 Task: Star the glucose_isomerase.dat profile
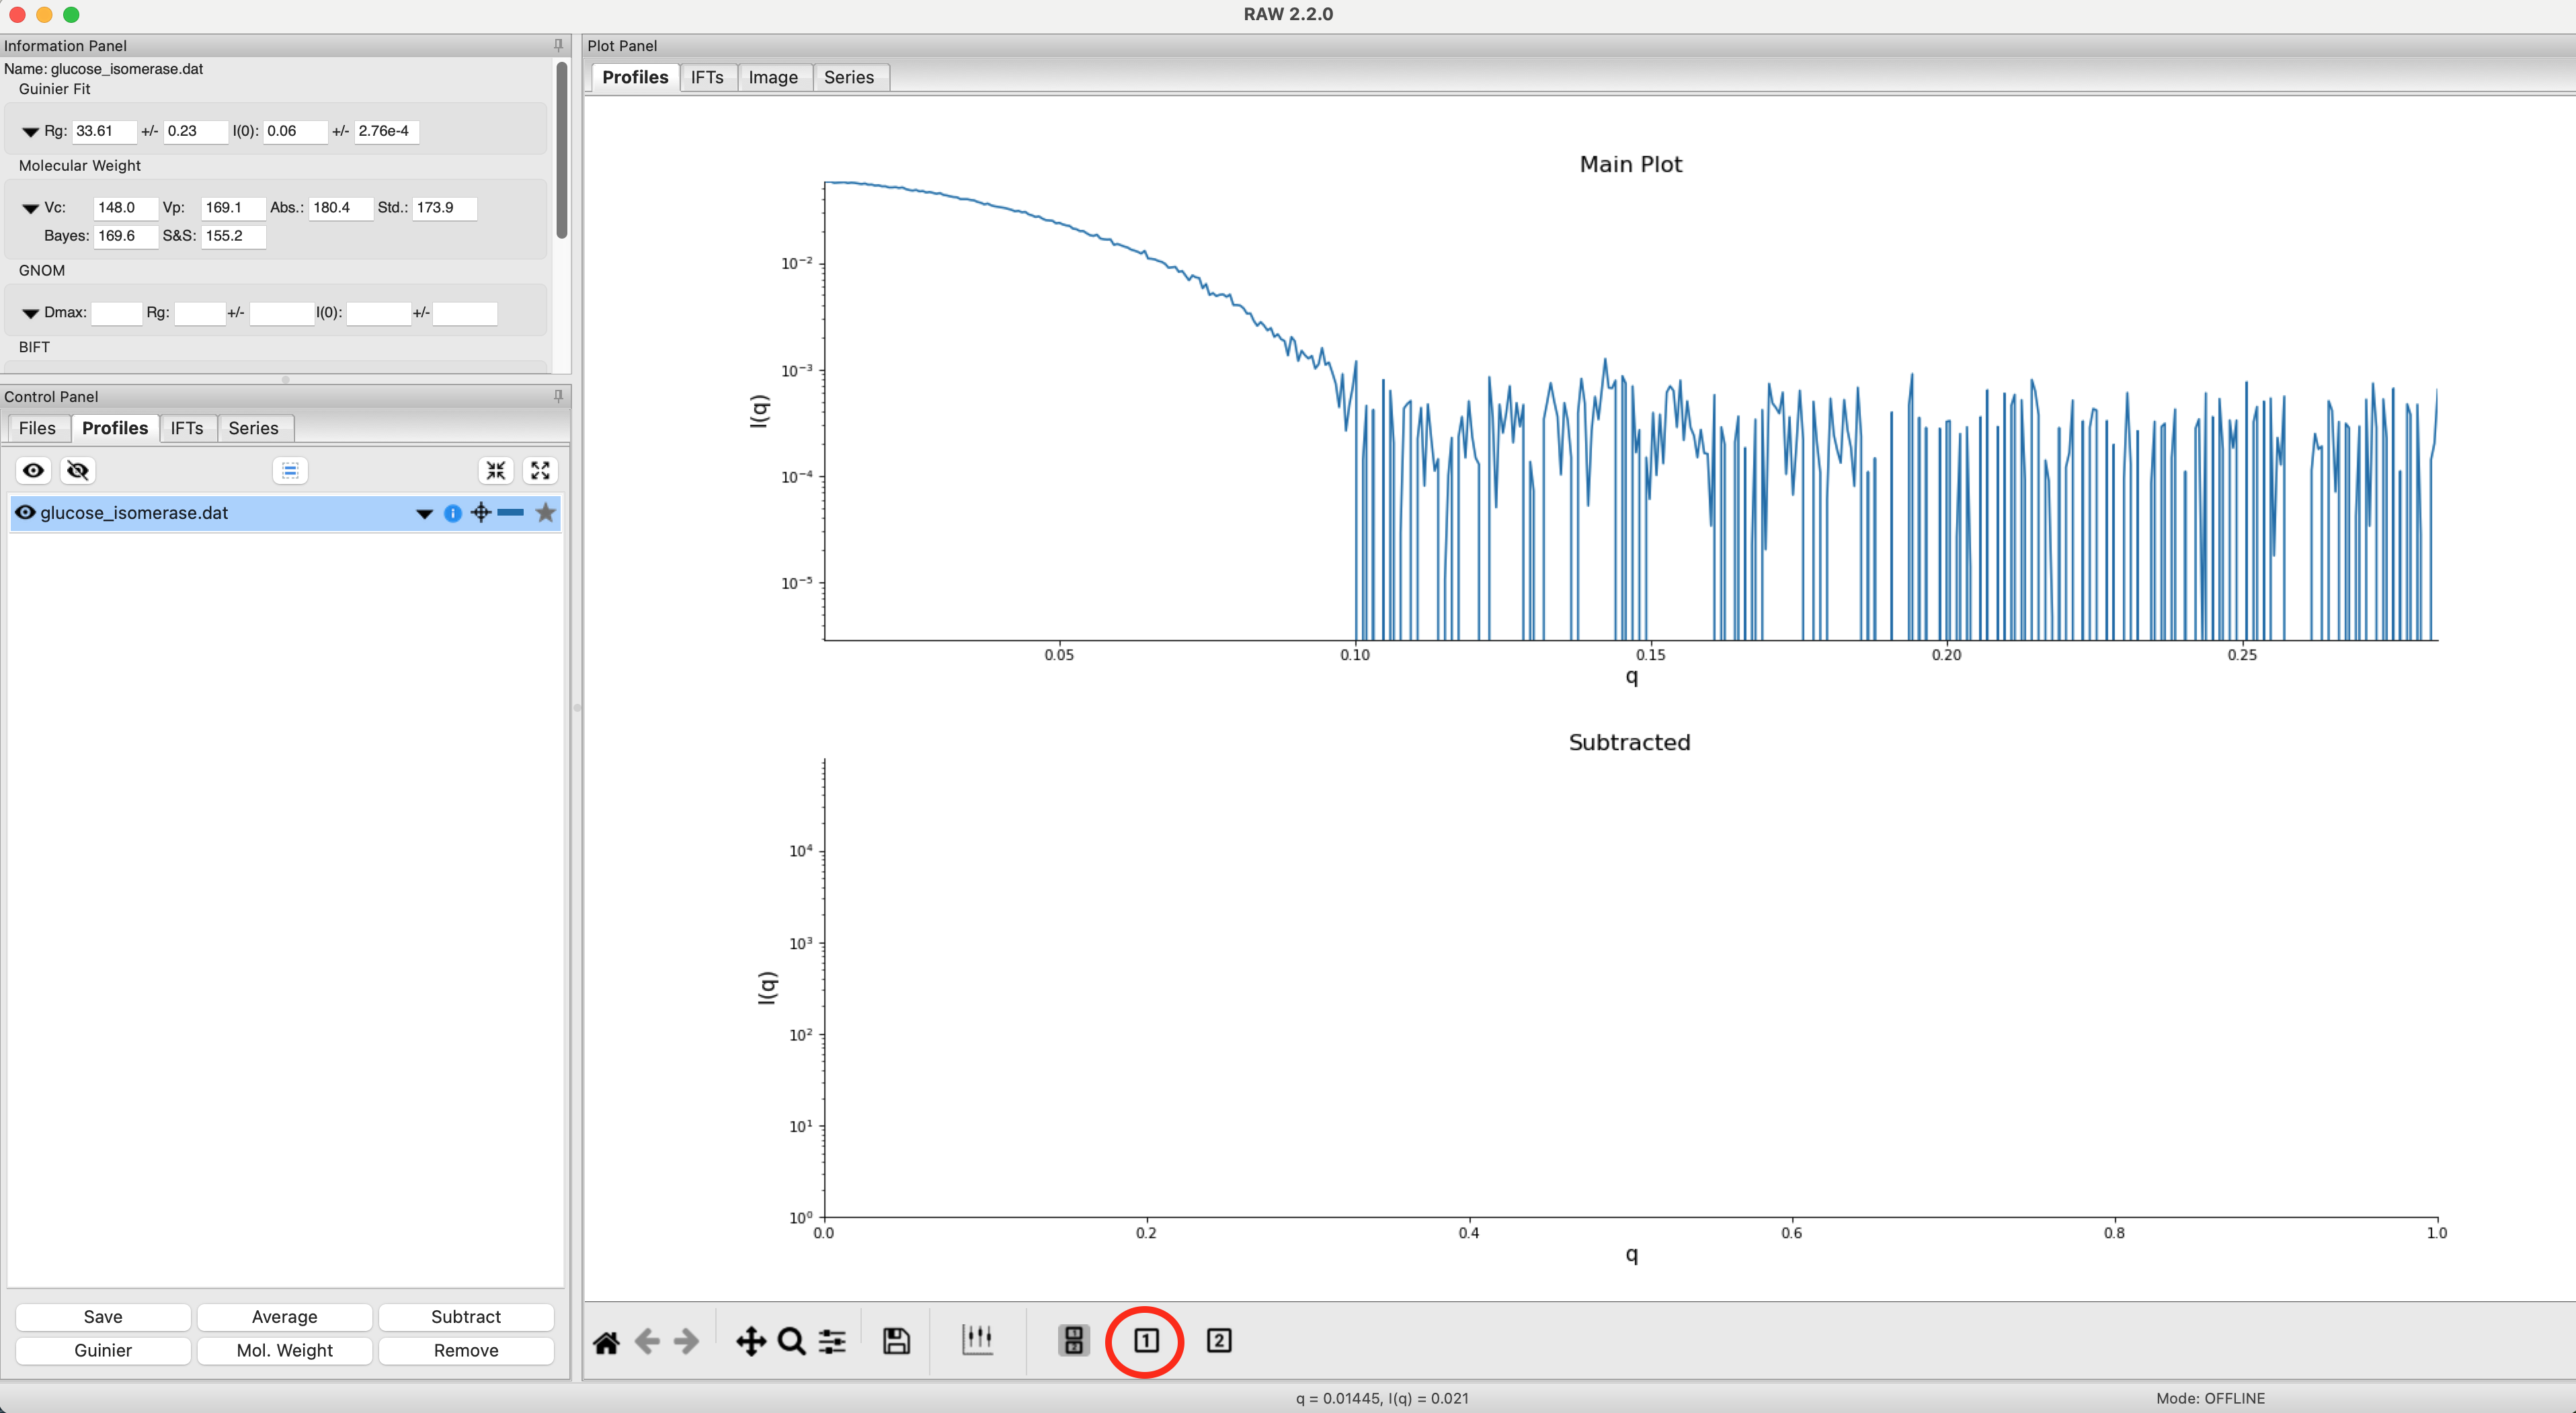pyautogui.click(x=545, y=513)
